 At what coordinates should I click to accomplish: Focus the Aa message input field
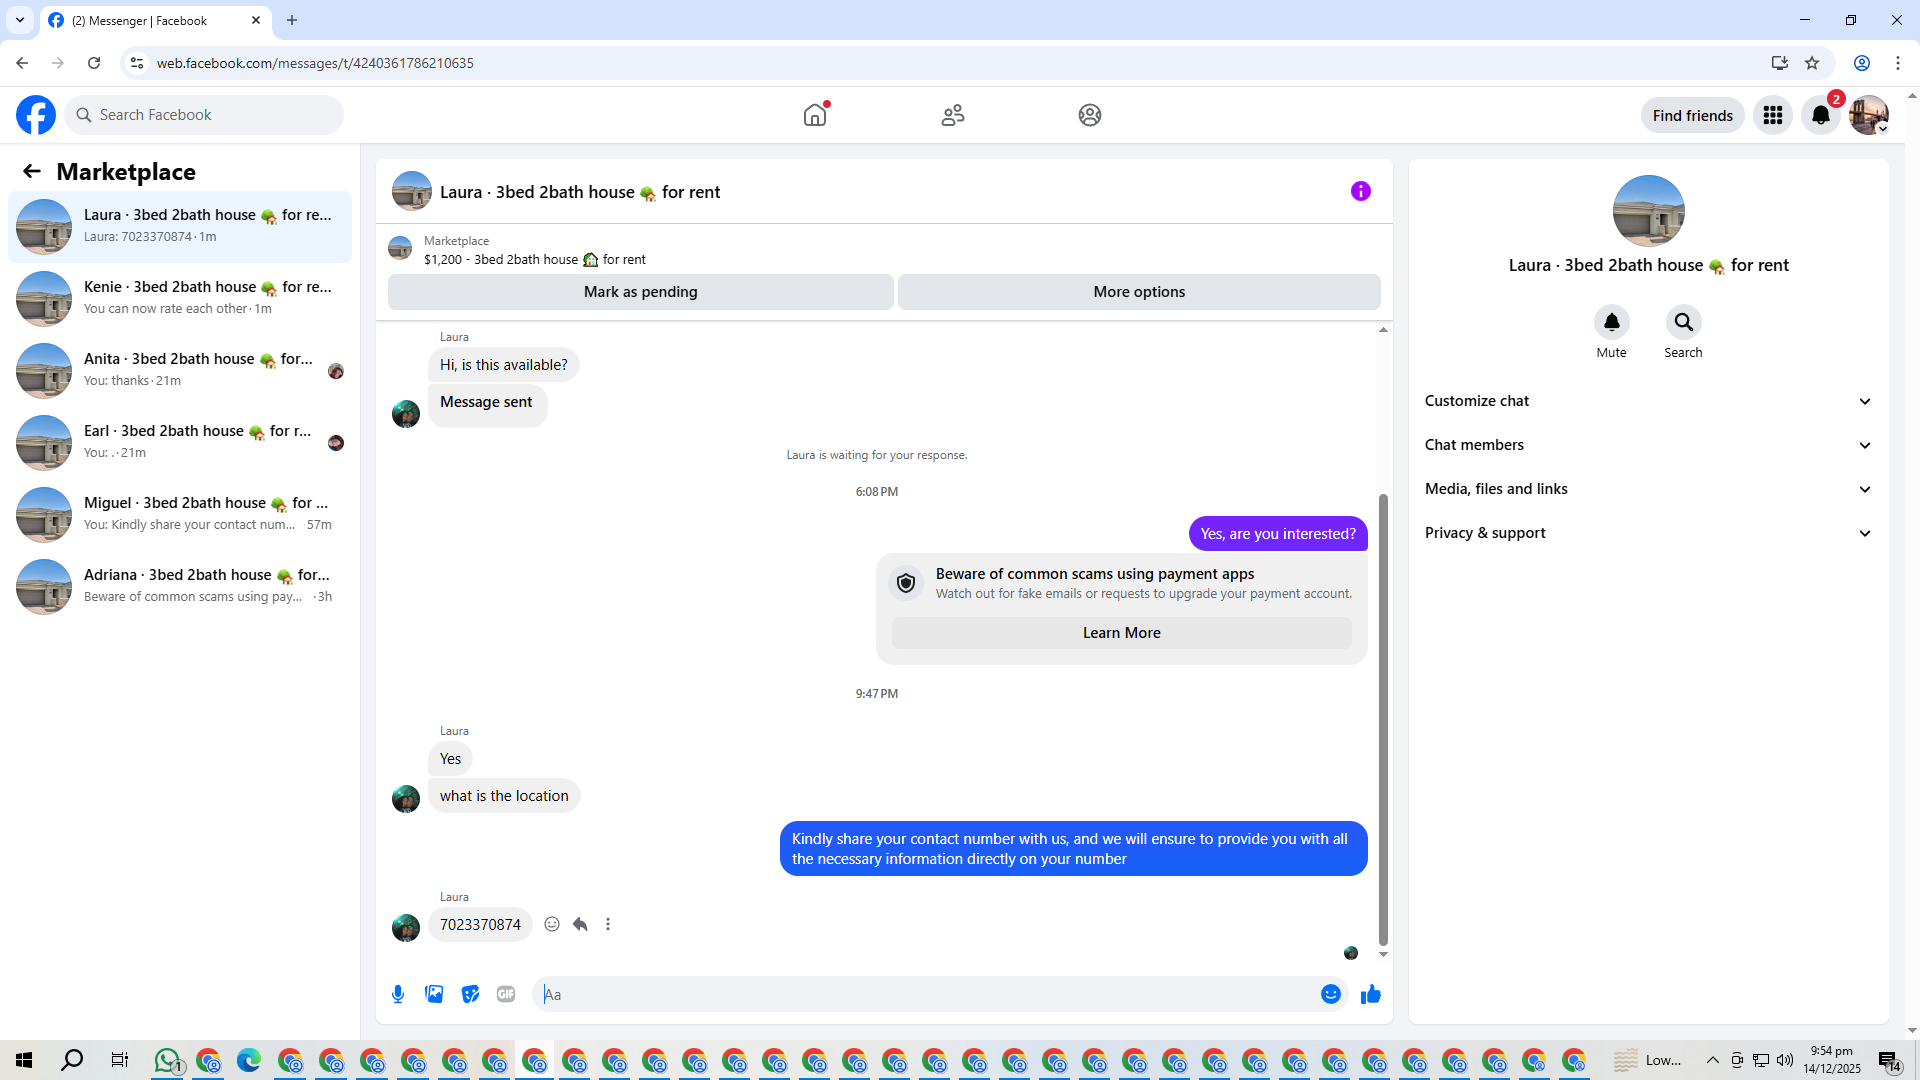pos(930,994)
